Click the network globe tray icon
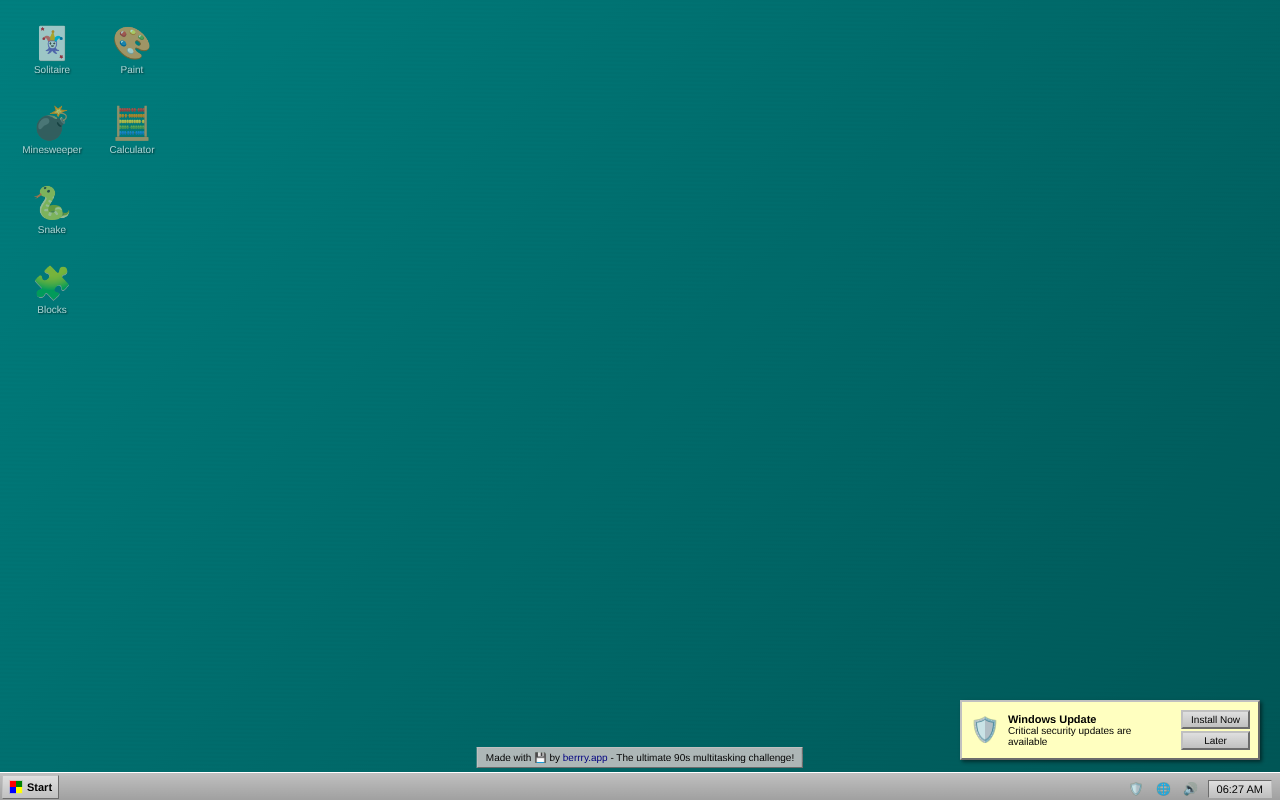The height and width of the screenshot is (800, 1280). (1162, 788)
